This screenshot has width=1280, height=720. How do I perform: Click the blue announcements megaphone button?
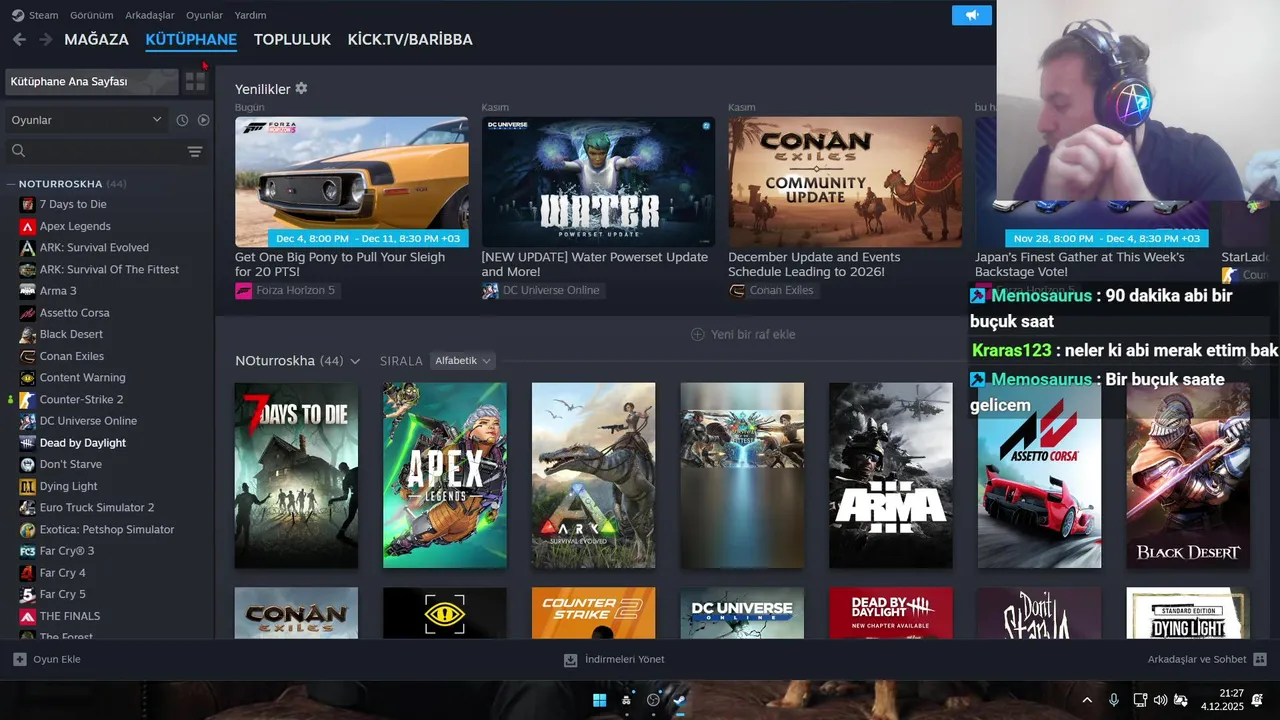point(972,15)
